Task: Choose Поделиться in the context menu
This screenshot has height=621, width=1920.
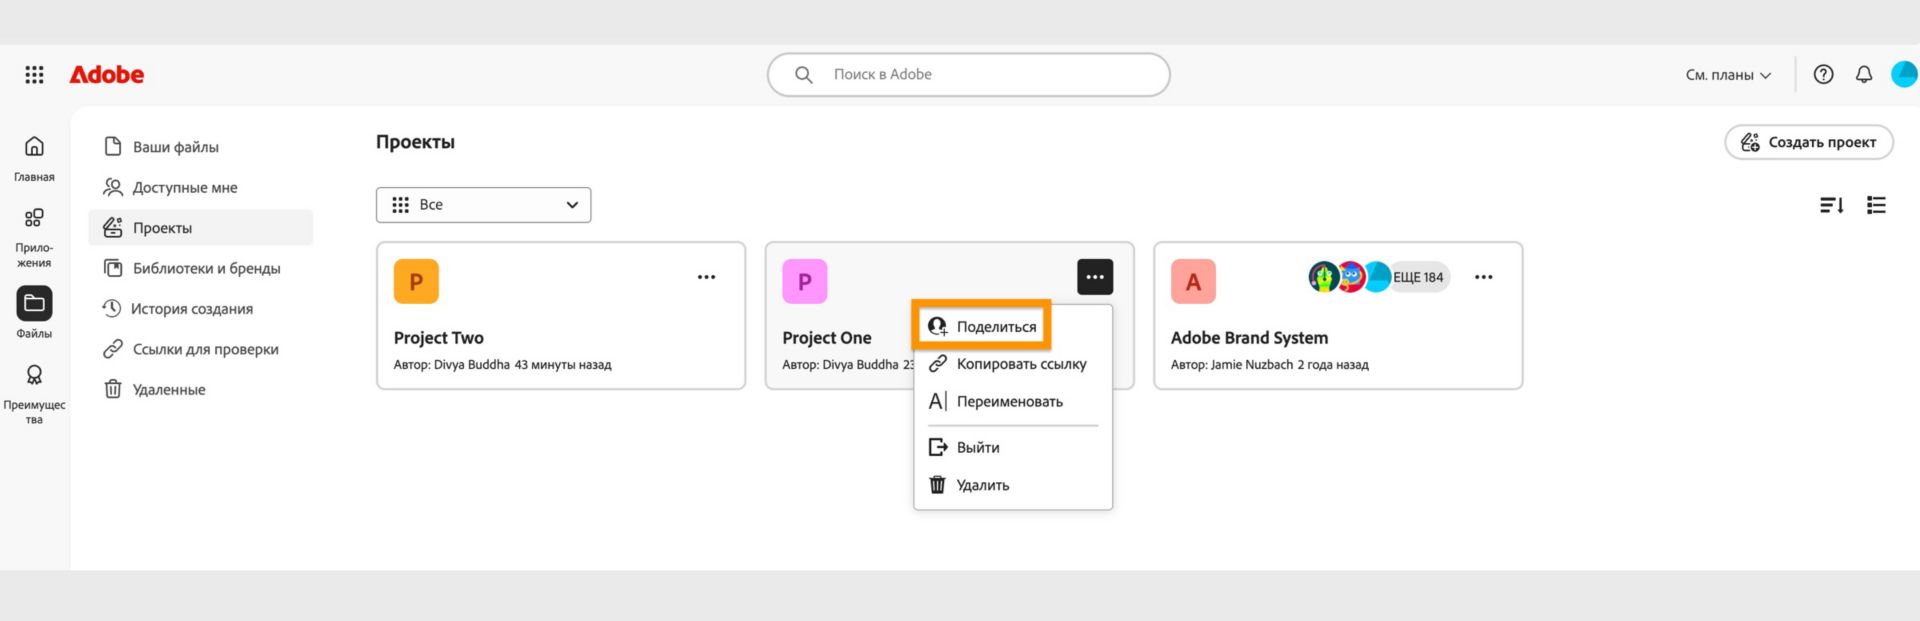Action: (982, 326)
